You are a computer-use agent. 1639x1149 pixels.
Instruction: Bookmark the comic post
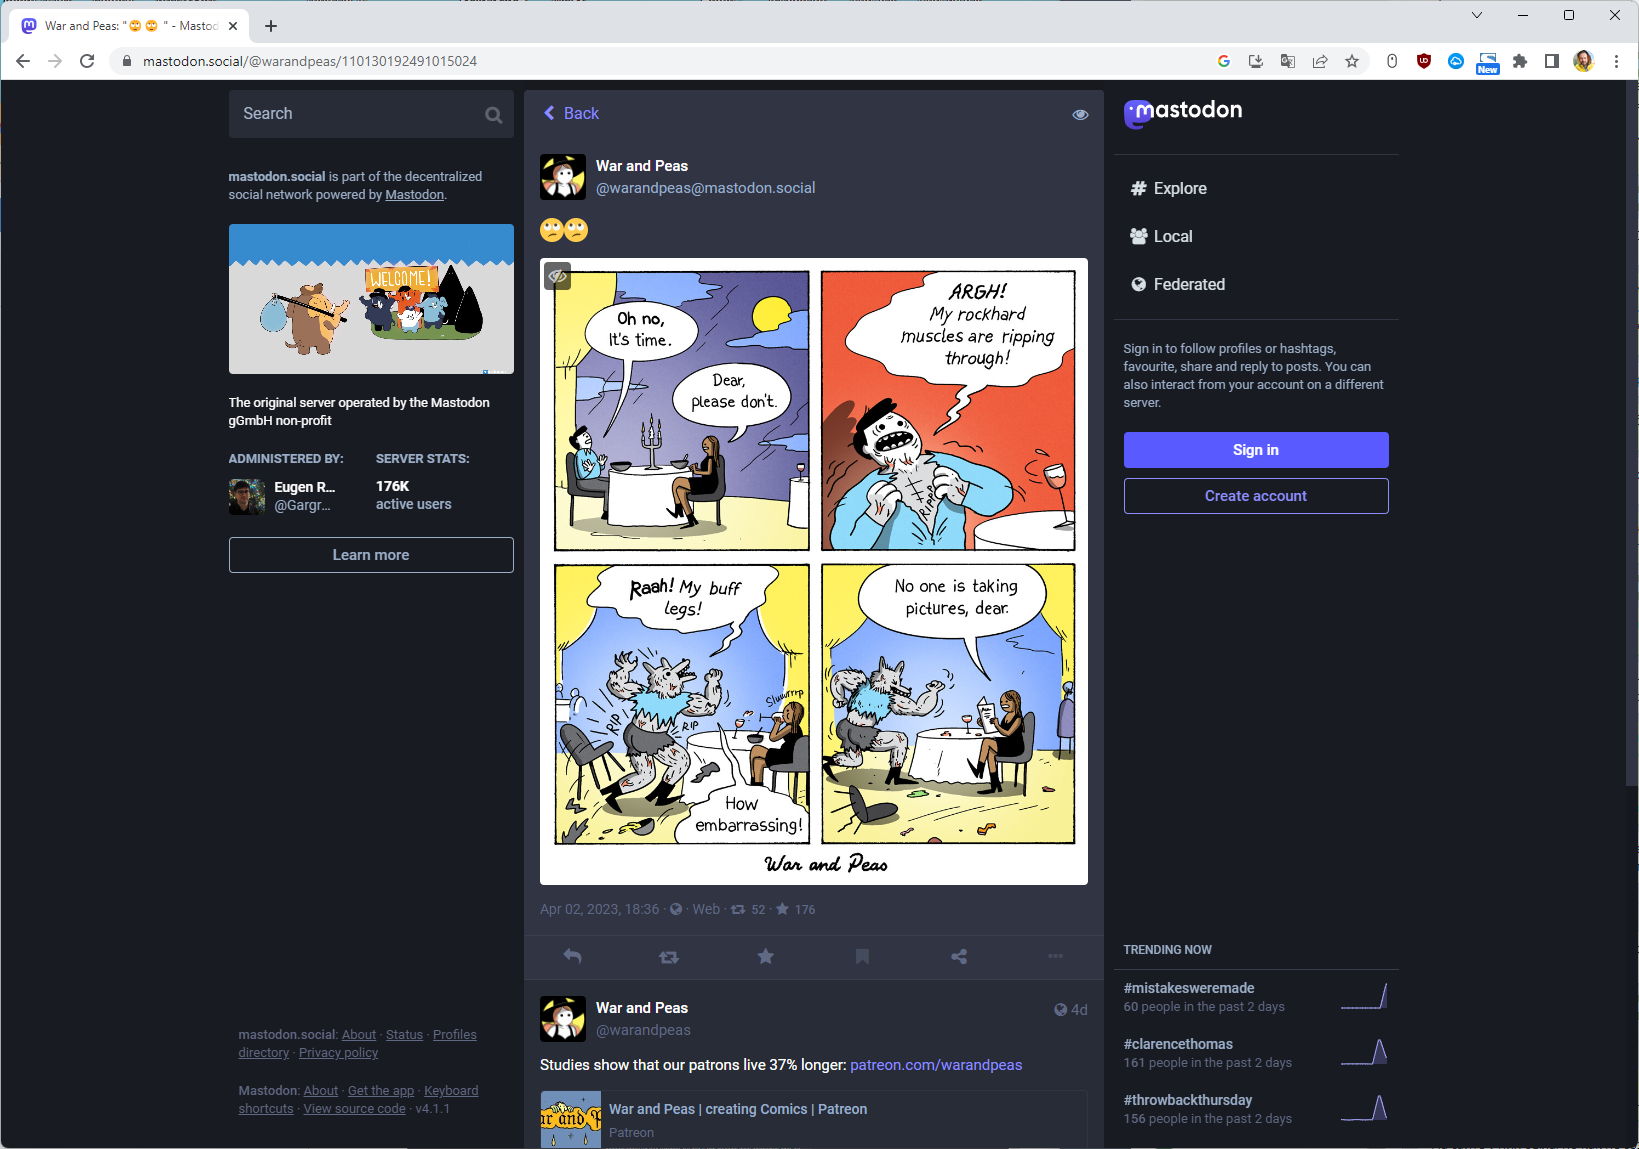(862, 956)
